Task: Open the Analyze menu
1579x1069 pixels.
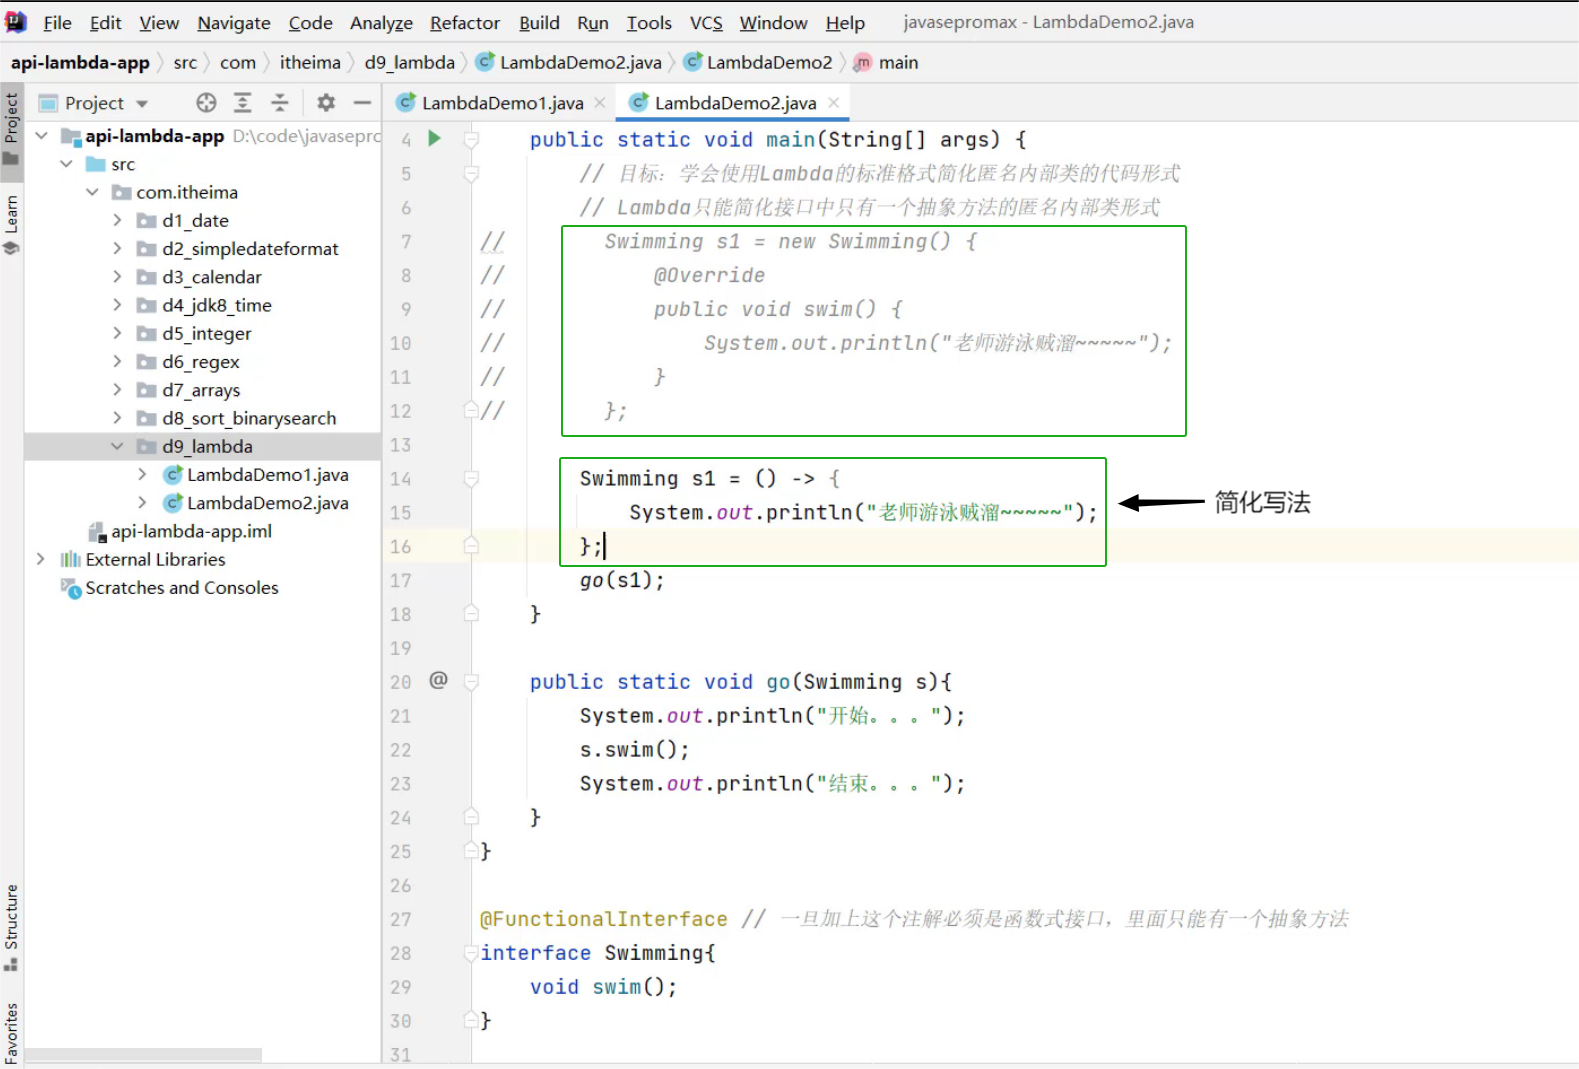Action: 381,22
